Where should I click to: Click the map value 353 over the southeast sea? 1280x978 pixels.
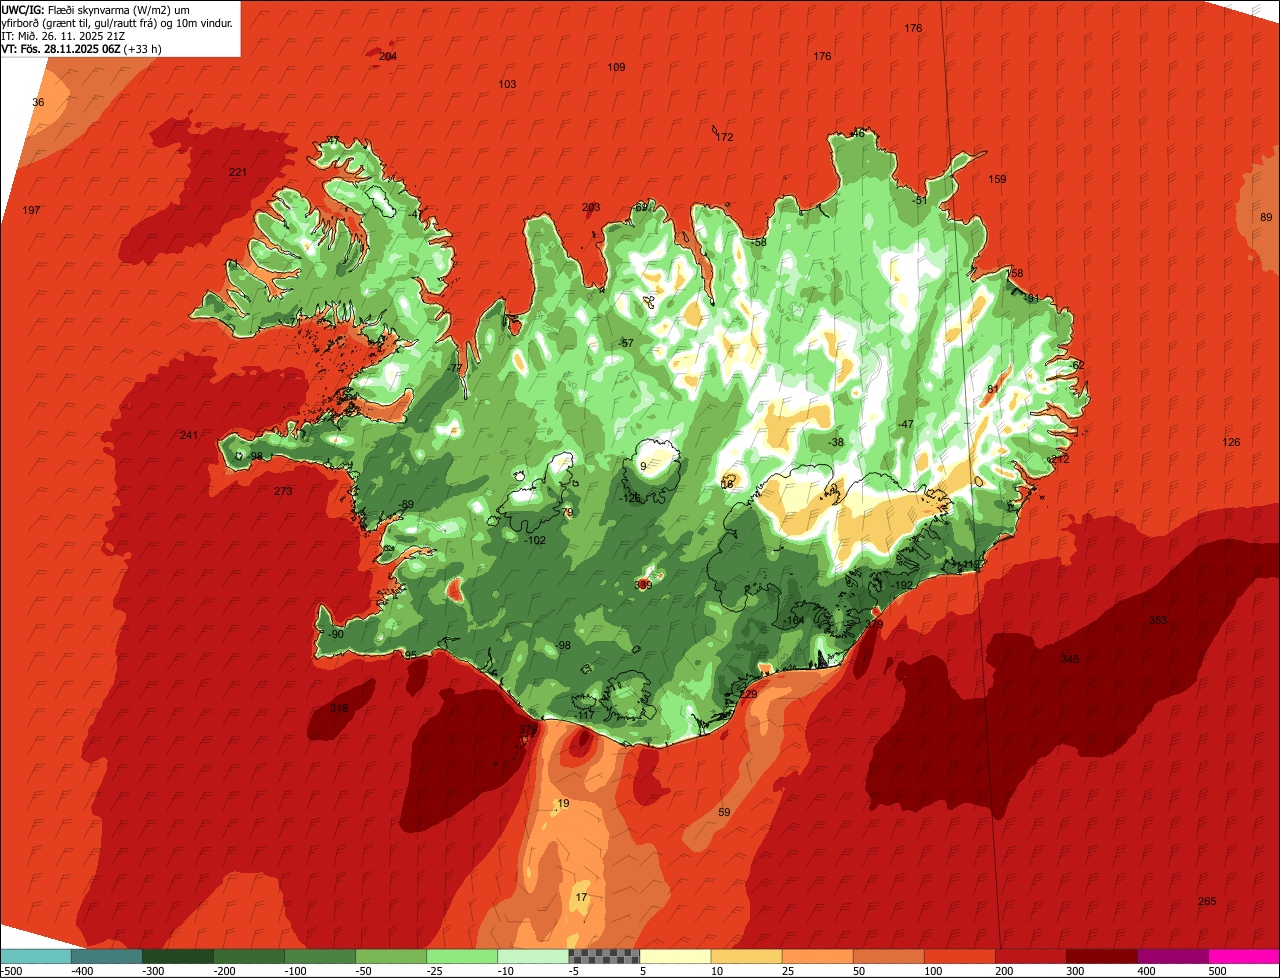1158,620
